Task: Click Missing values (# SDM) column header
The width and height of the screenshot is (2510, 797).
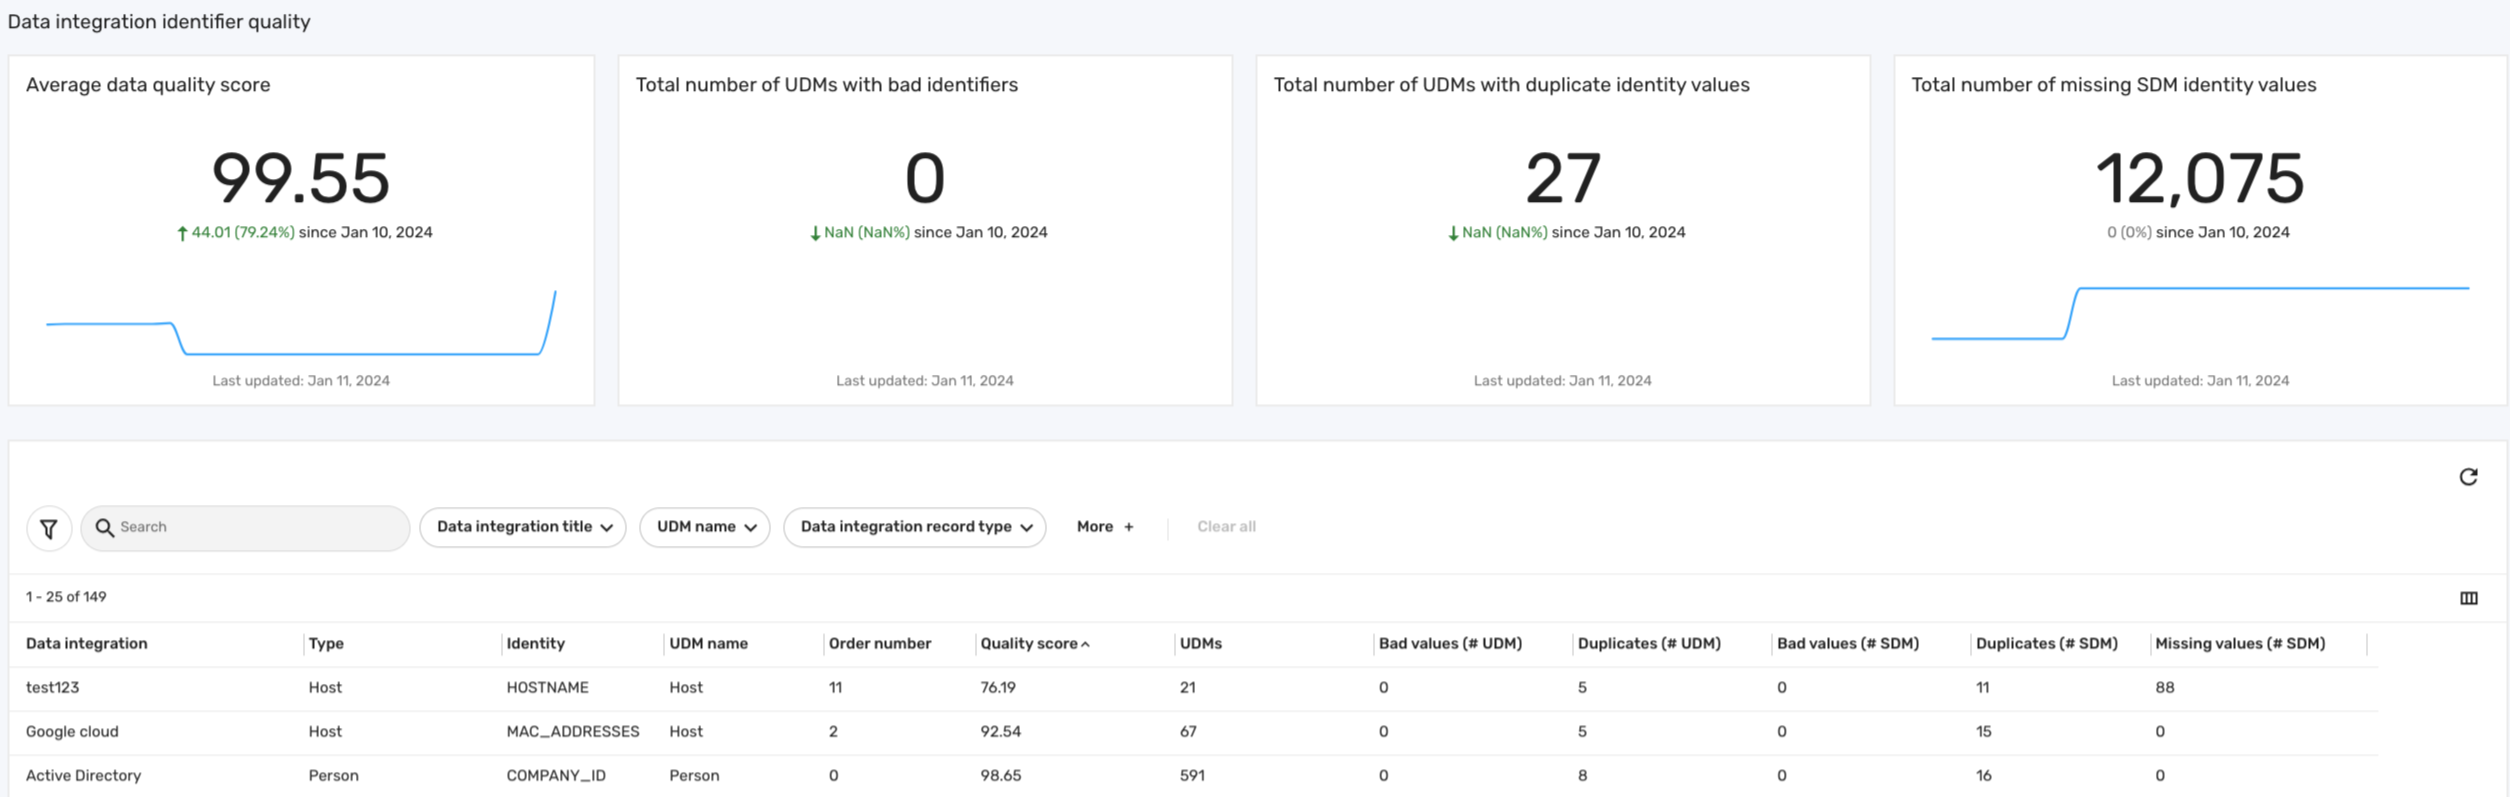Action: (x=2239, y=644)
